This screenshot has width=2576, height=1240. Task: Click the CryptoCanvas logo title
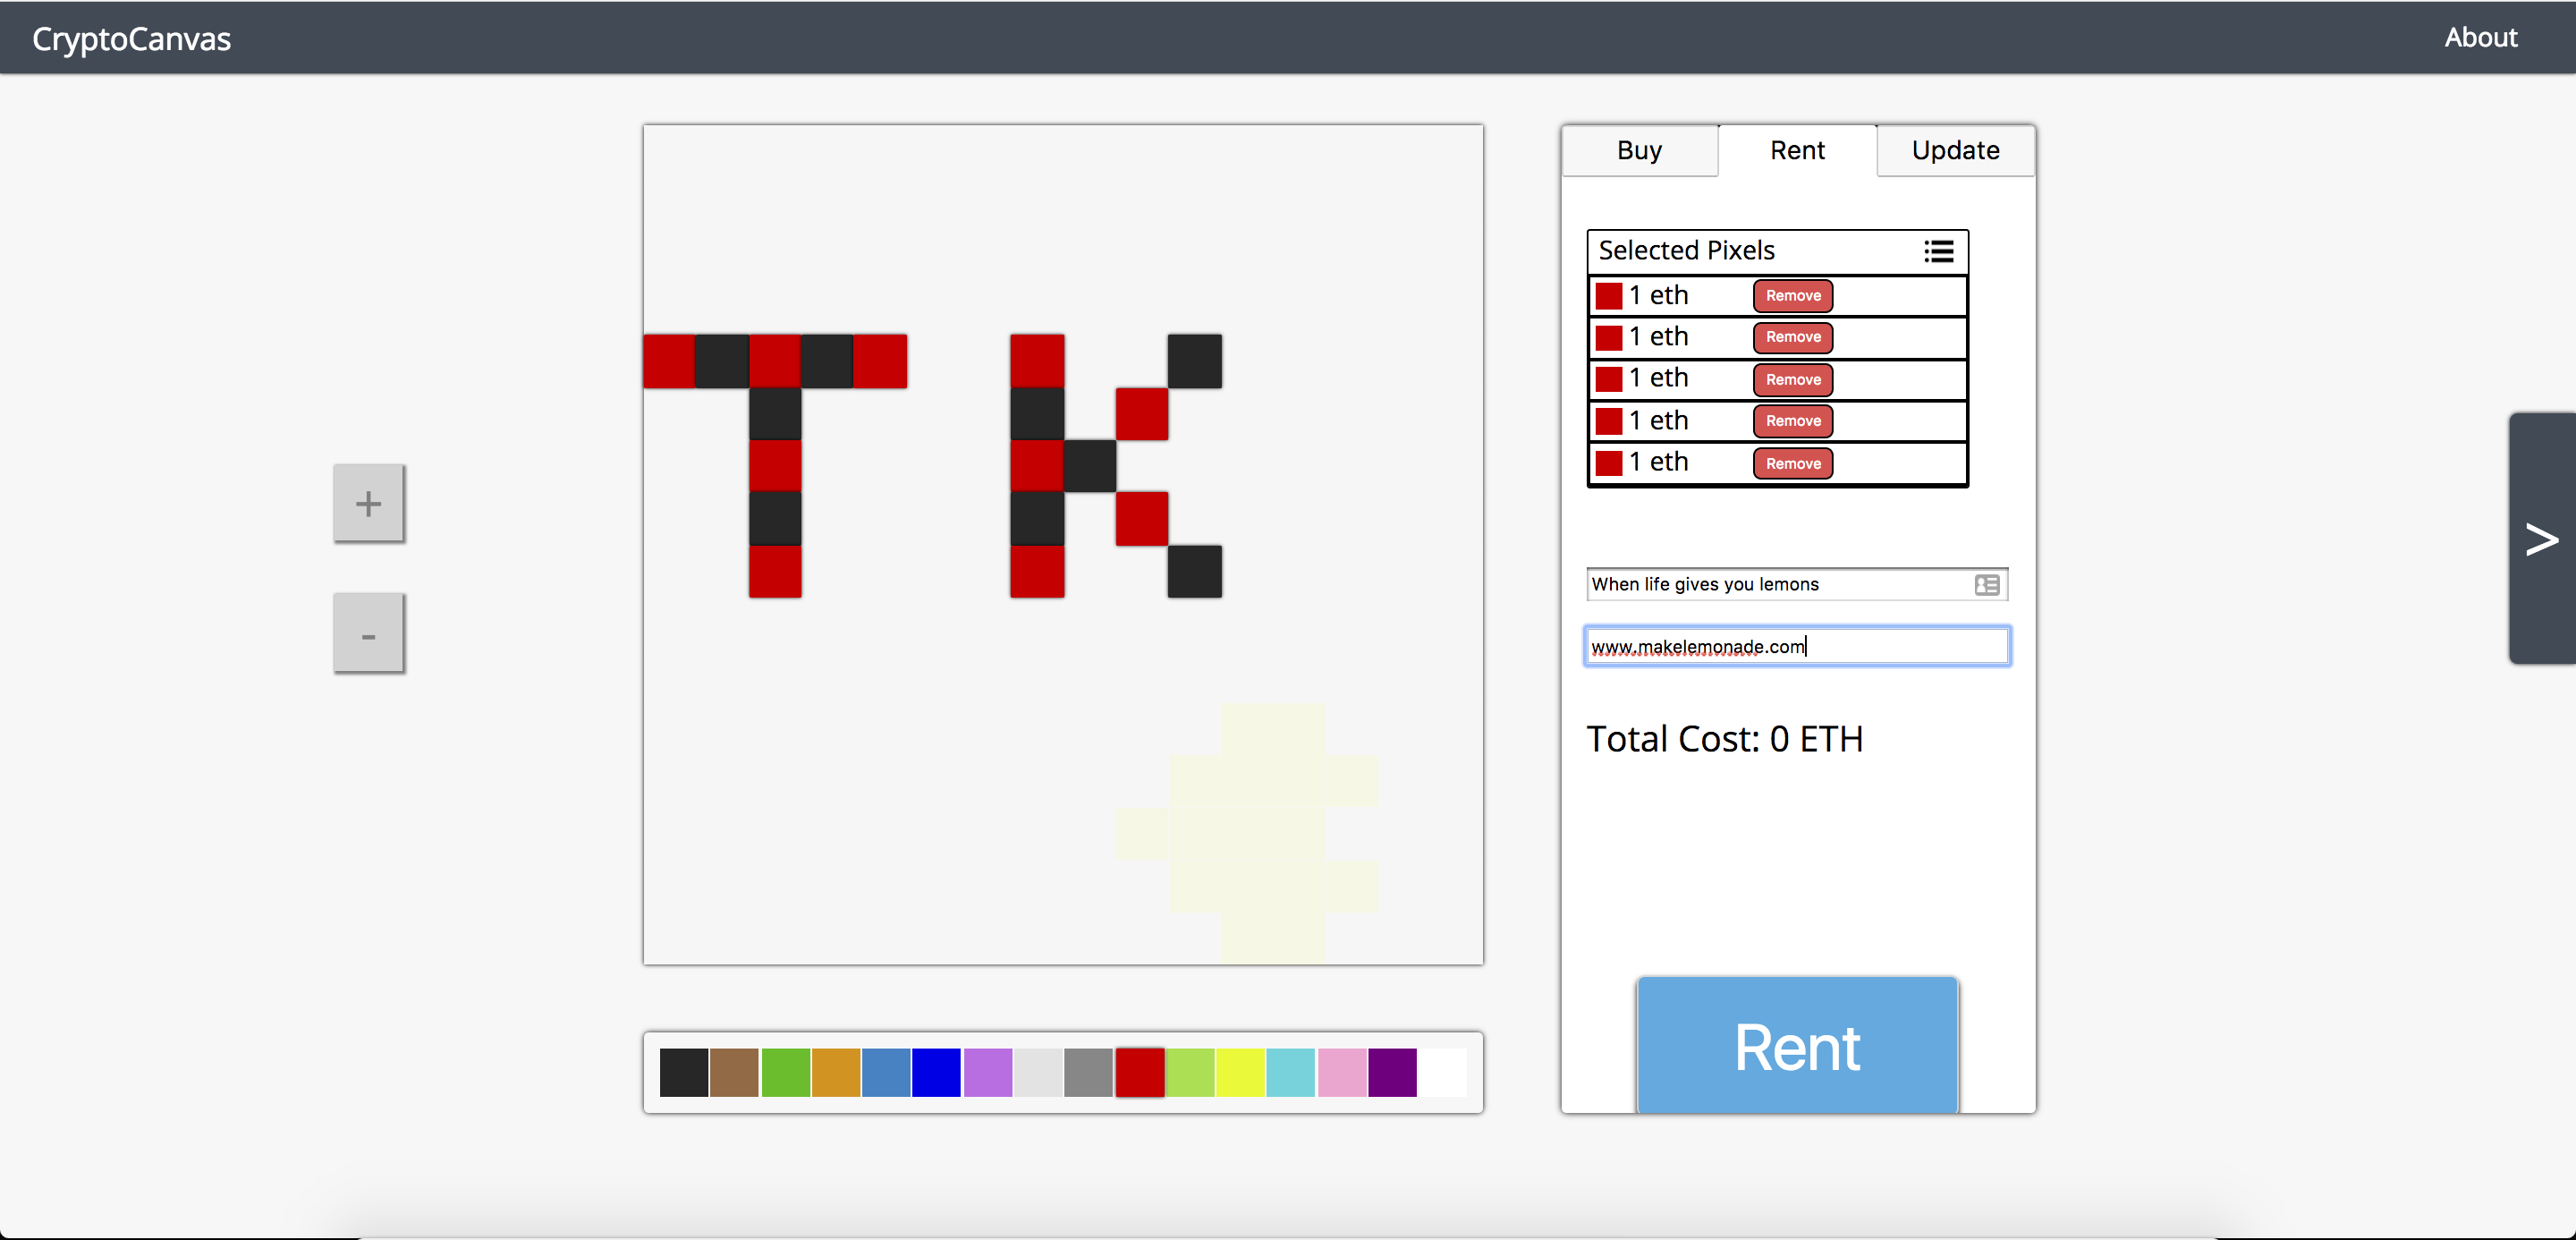point(131,39)
